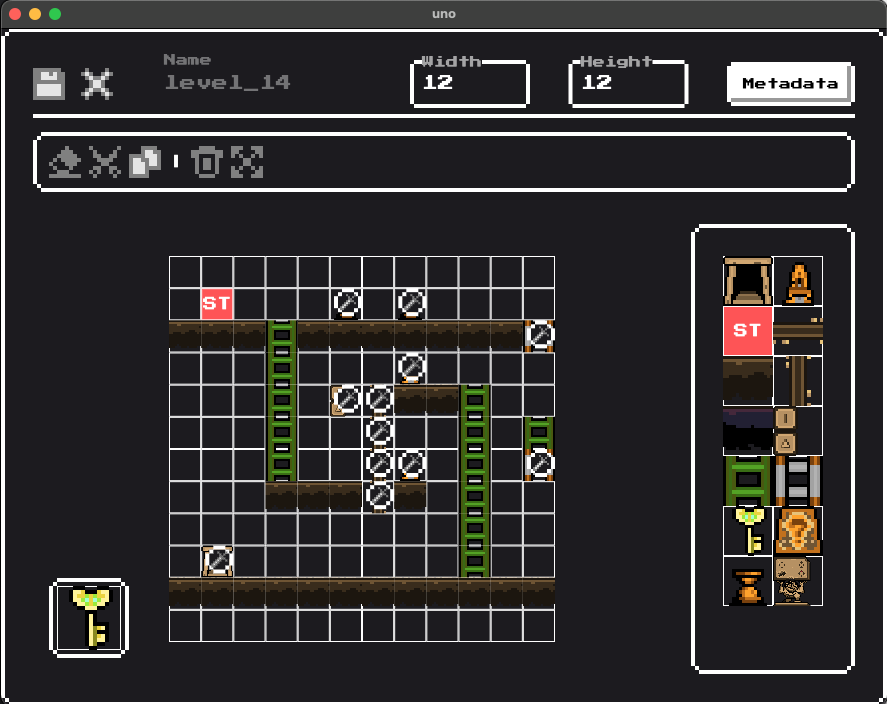
Task: Choose the green ladder tile in palette
Action: 747,481
